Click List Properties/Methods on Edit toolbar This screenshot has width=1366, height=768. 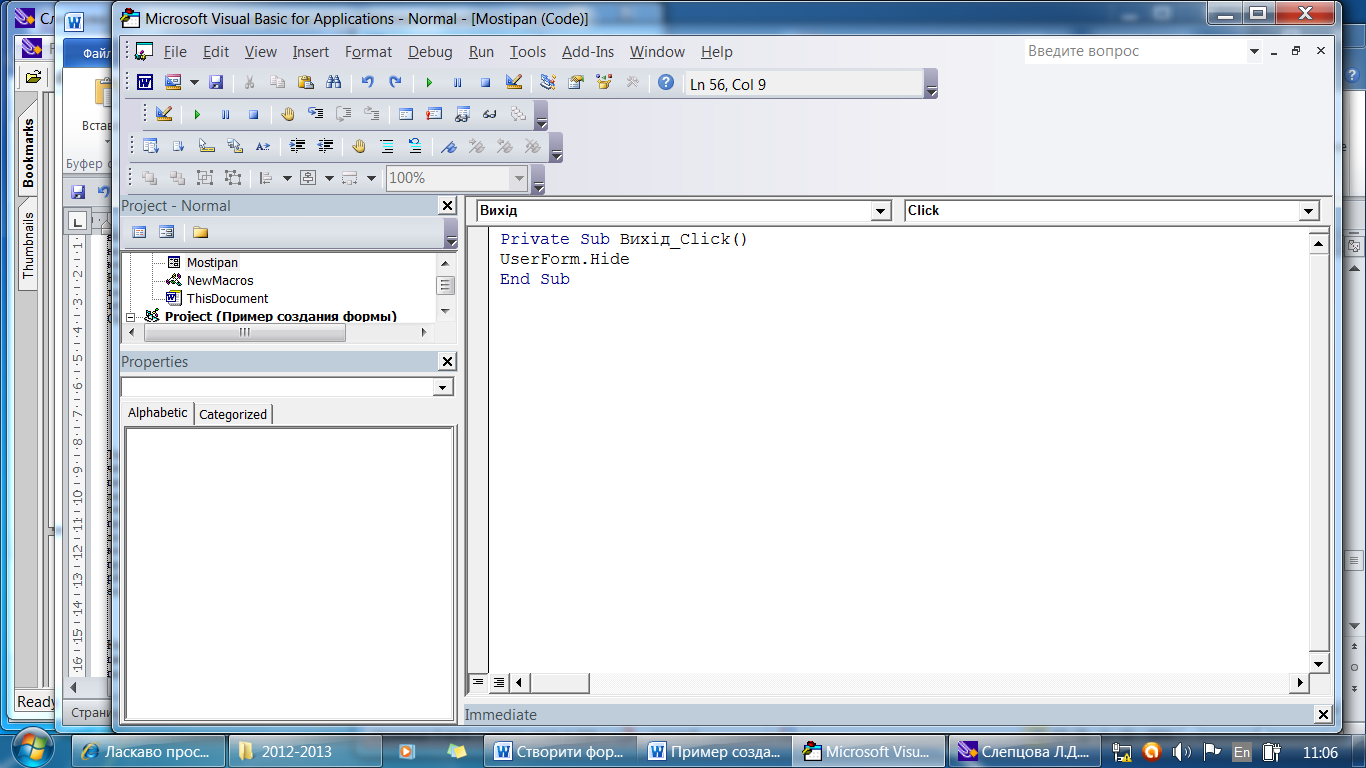151,146
